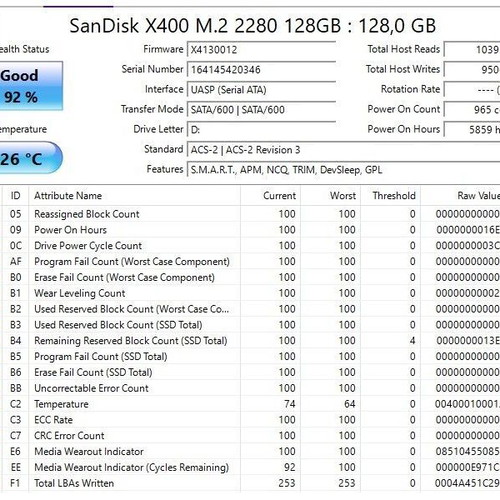Click the Power On Count value field

click(x=472, y=110)
